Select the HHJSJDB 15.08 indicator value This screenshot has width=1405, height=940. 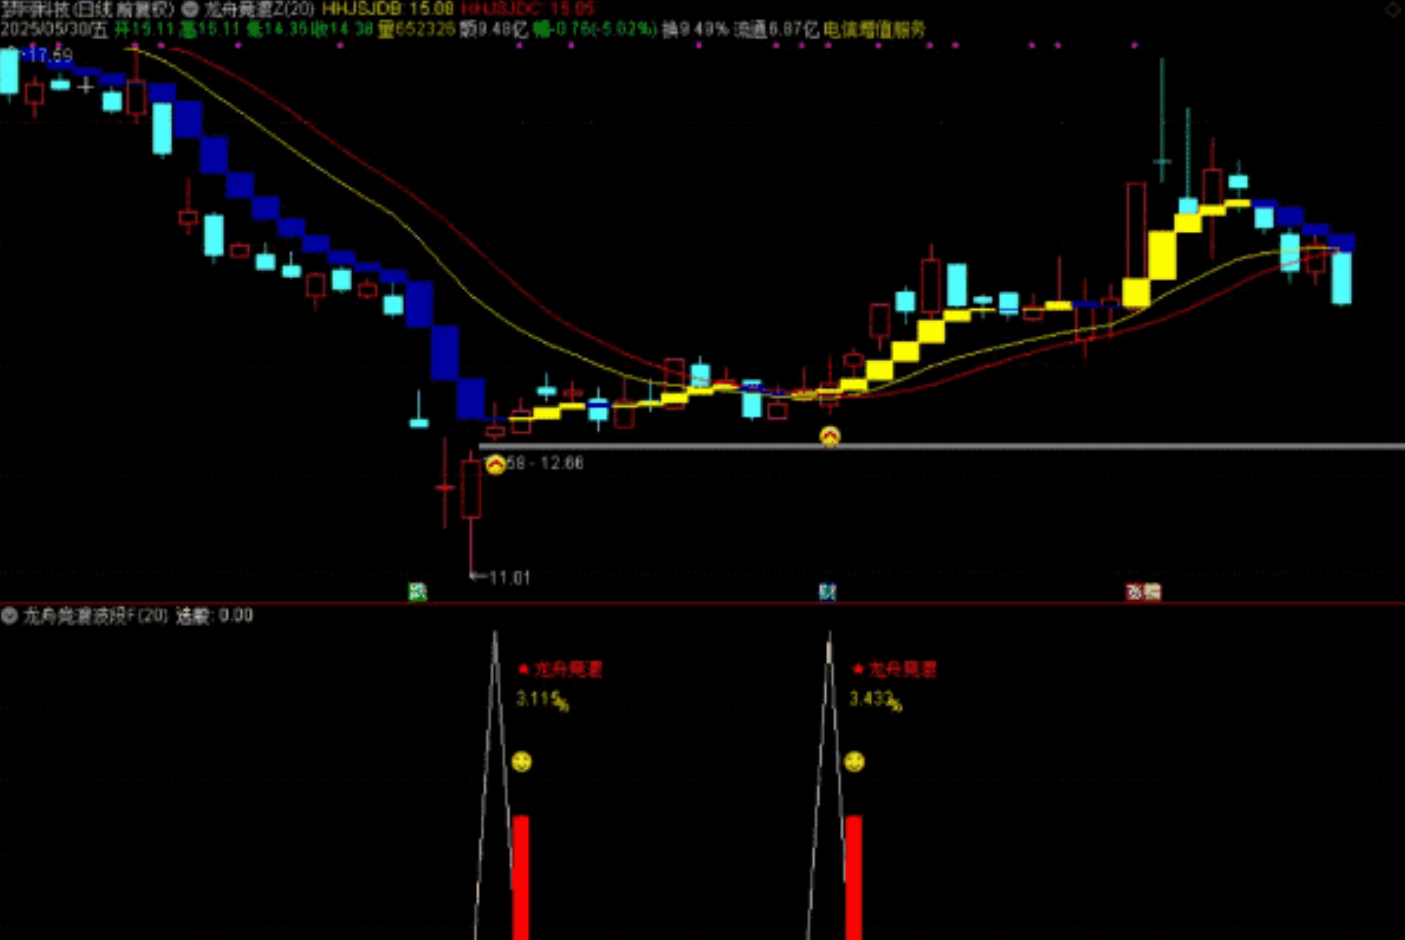tap(387, 9)
